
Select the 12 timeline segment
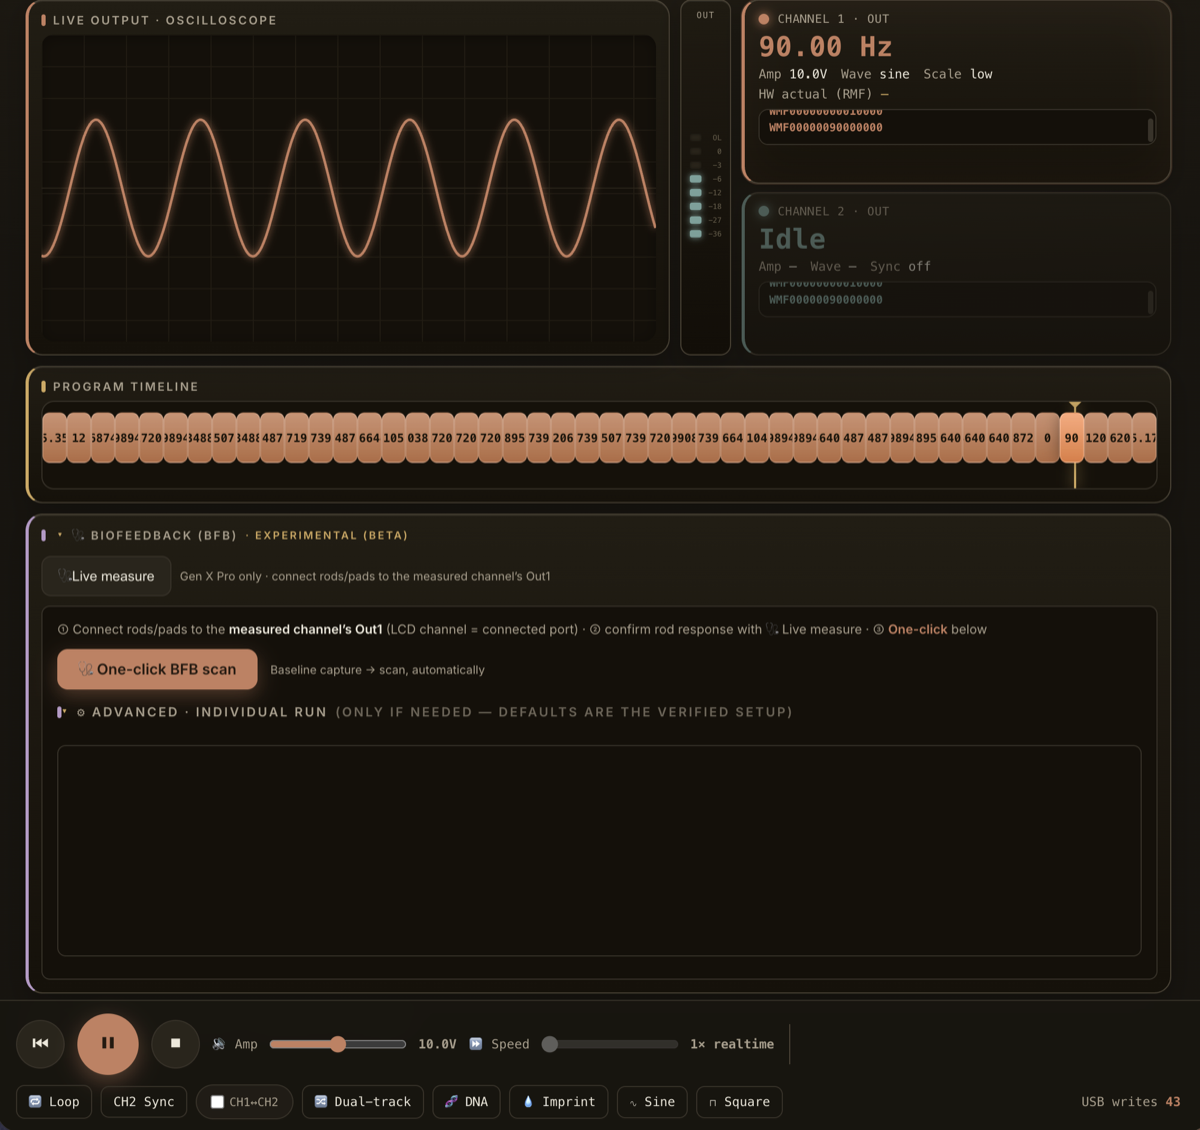[79, 438]
